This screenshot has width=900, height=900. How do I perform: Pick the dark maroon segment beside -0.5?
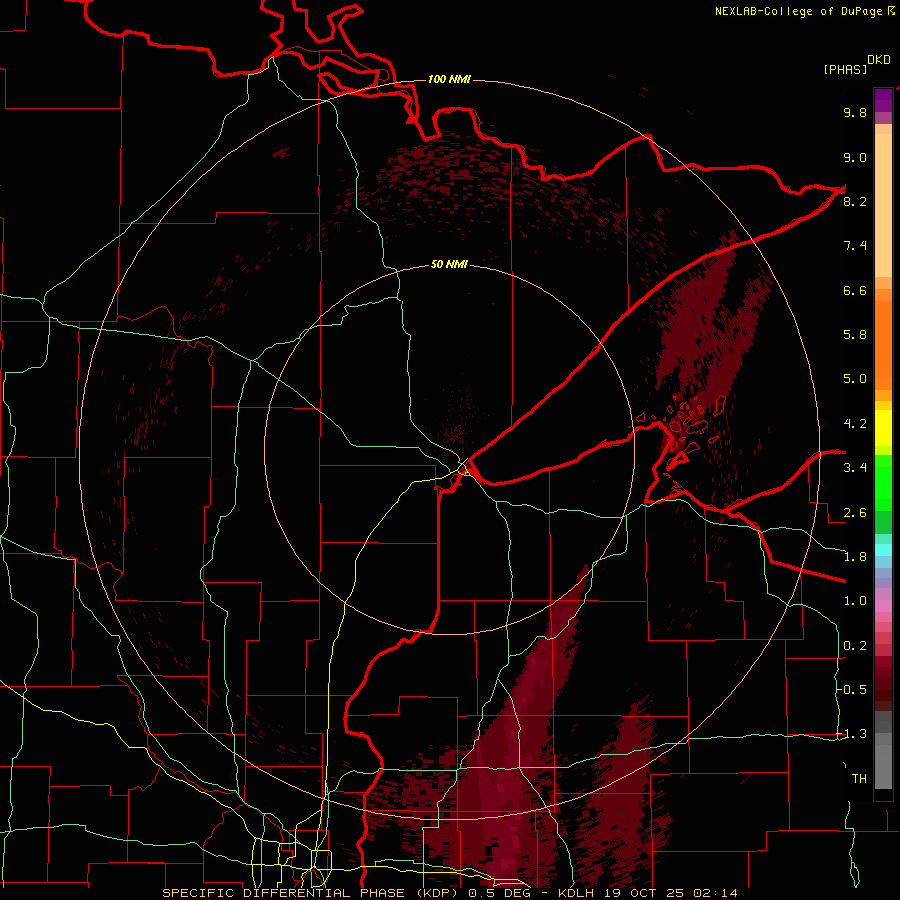[x=883, y=689]
